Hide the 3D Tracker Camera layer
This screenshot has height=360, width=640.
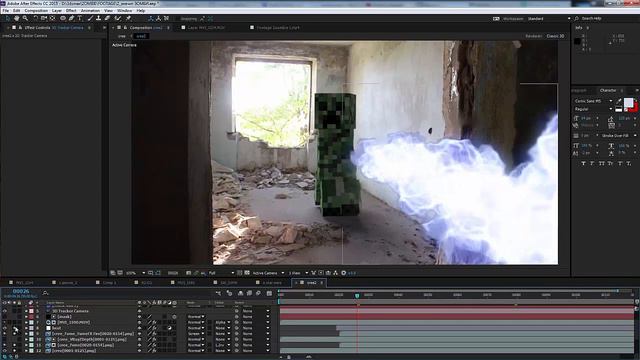5,311
